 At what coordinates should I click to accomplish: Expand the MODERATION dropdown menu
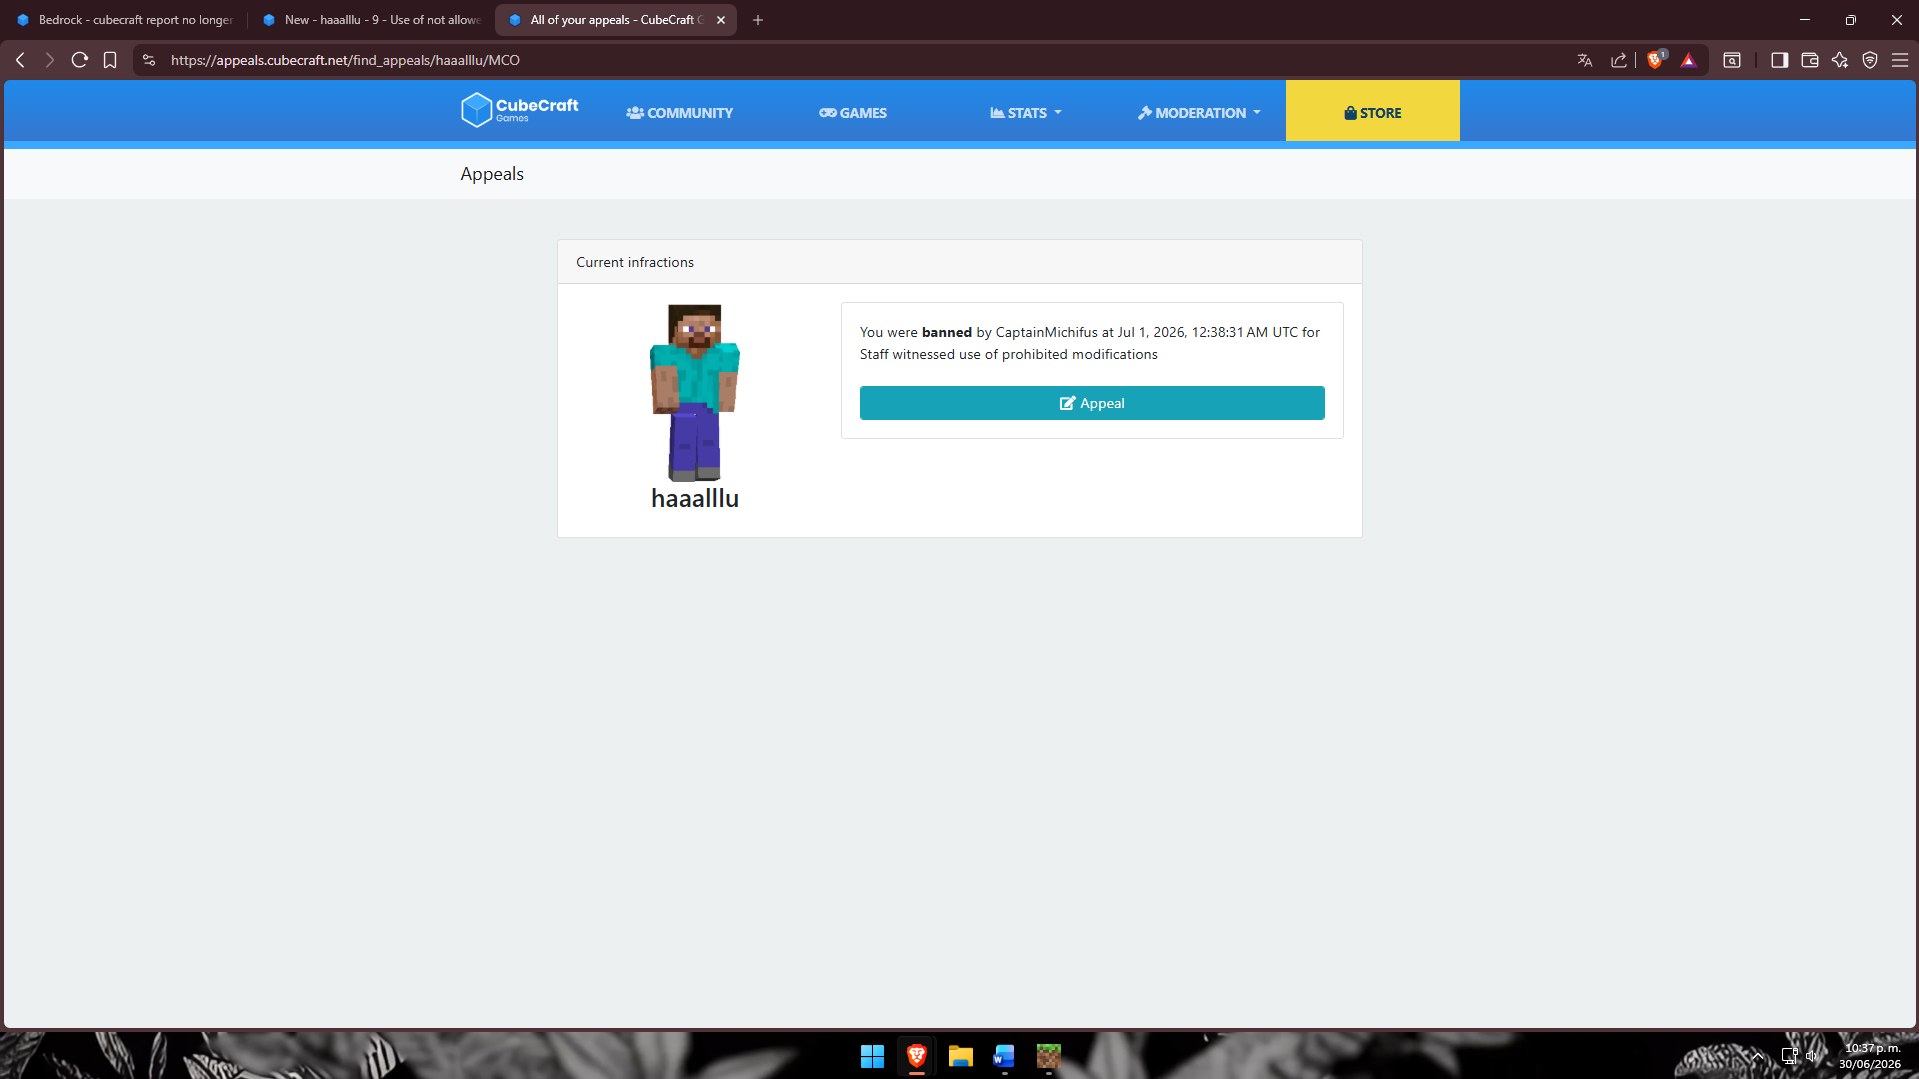1199,113
